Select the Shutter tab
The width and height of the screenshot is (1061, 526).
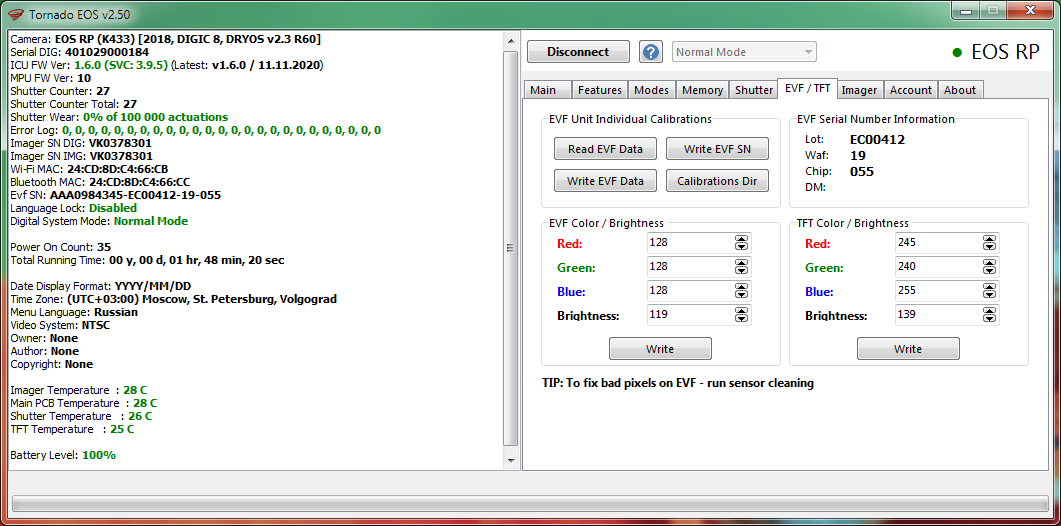753,90
